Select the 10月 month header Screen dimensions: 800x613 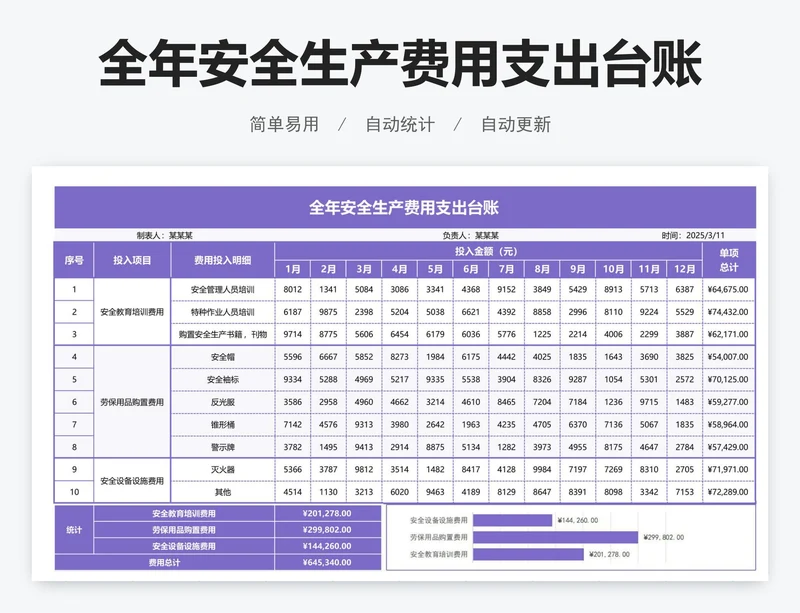tap(613, 269)
